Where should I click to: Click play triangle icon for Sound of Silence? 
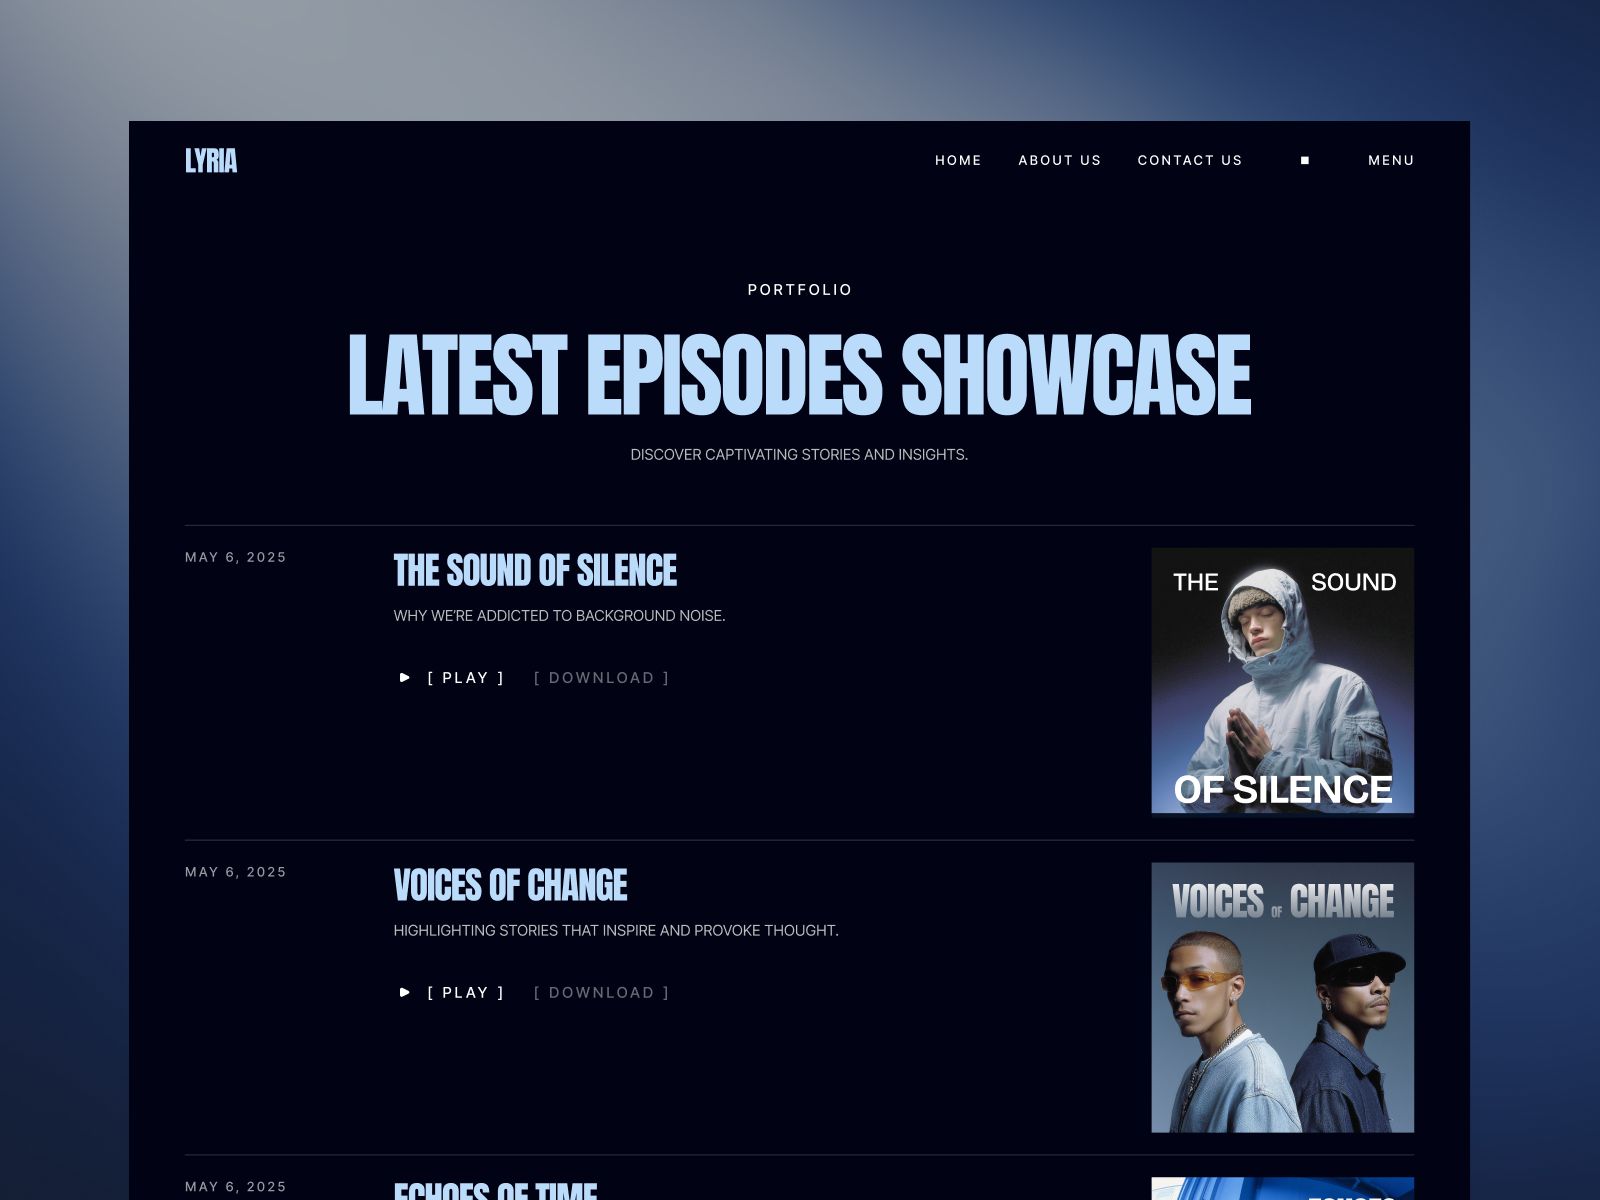[404, 678]
